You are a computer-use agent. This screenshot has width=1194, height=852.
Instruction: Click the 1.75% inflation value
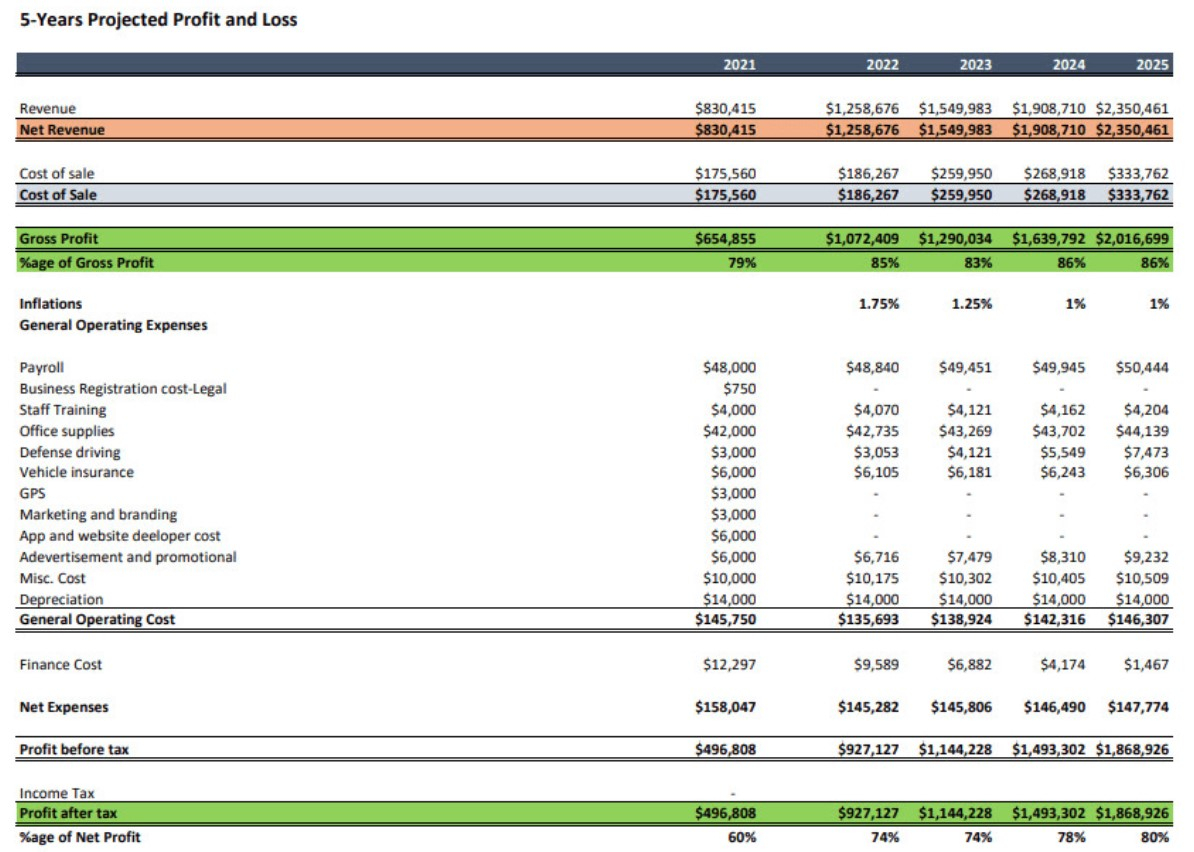(x=878, y=304)
